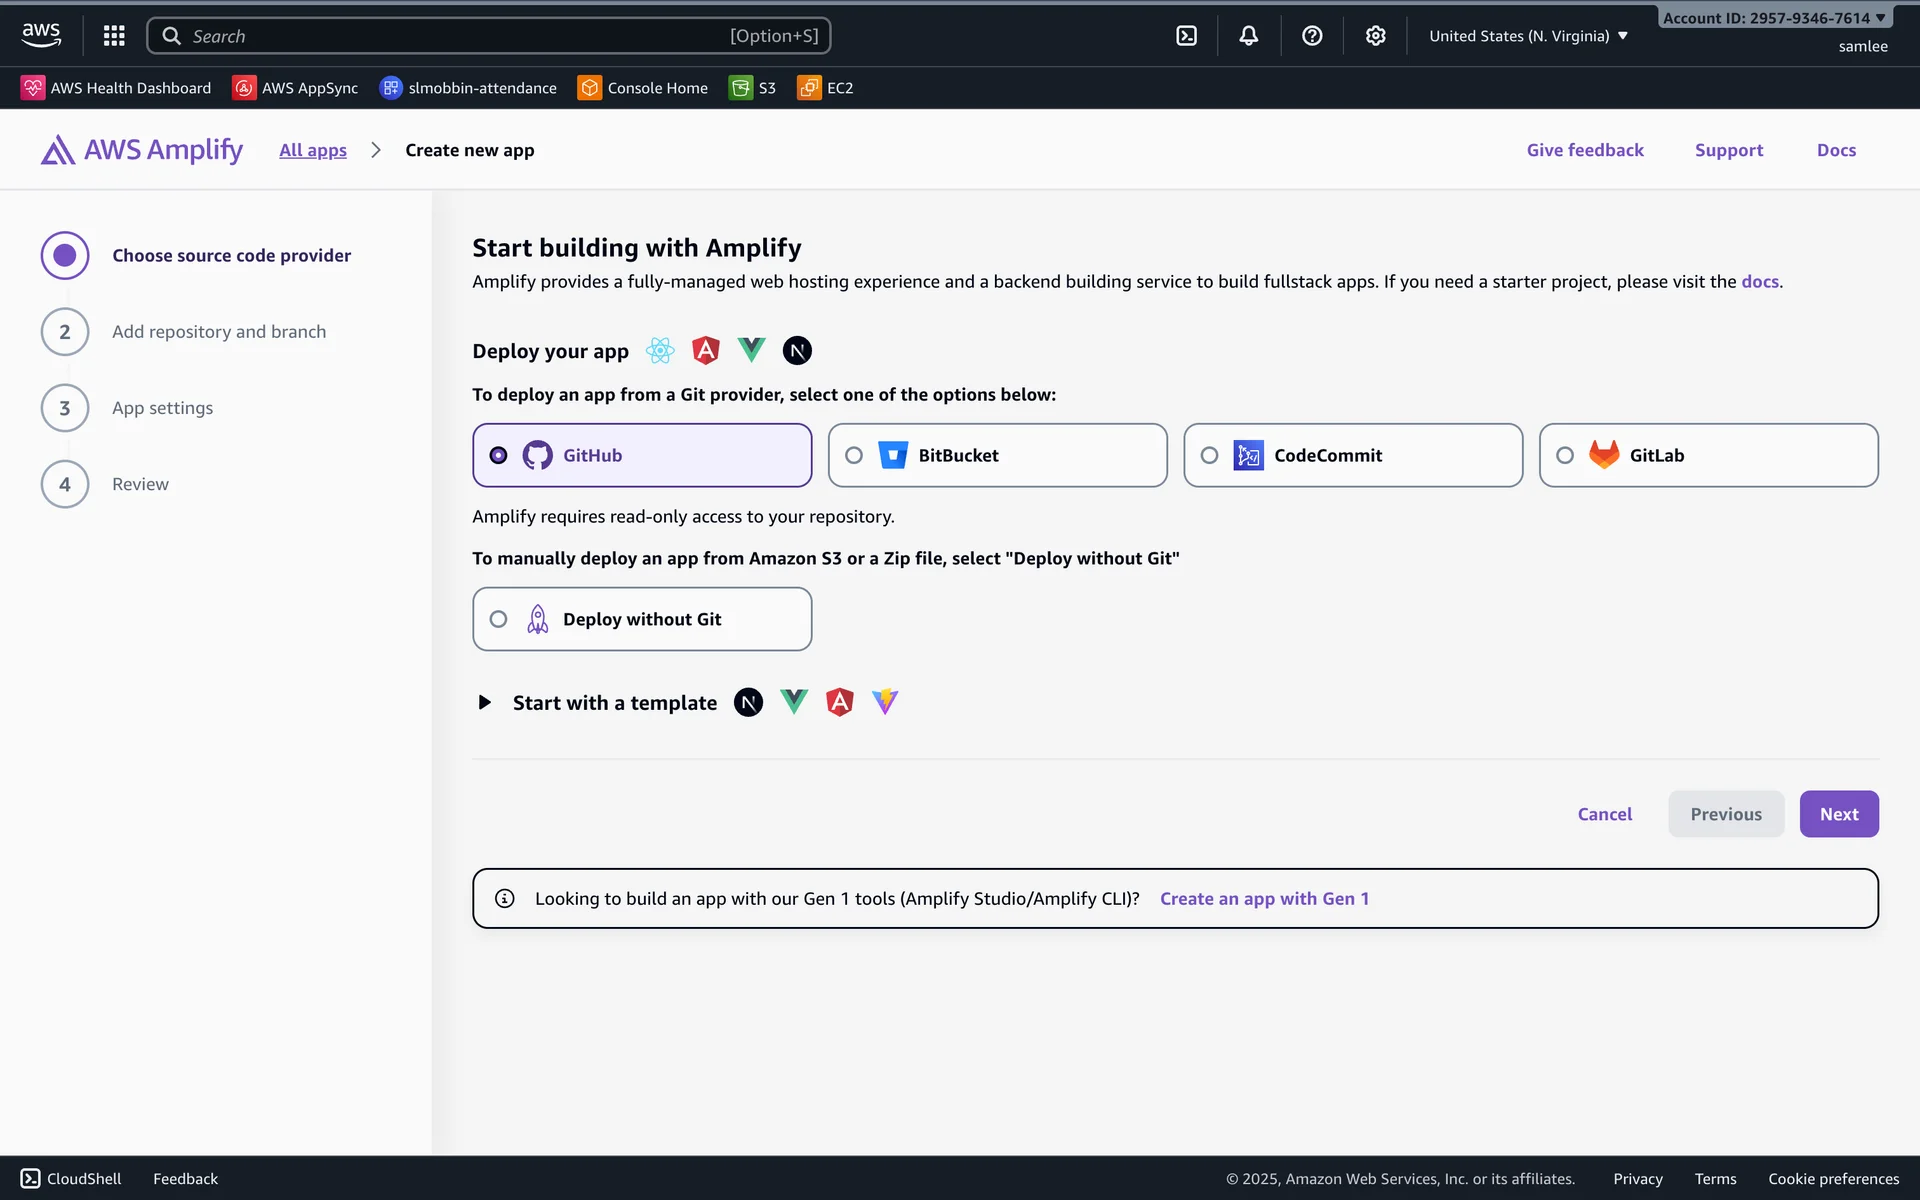This screenshot has width=1920, height=1200.
Task: Open the help question mark icon
Action: pos(1312,36)
